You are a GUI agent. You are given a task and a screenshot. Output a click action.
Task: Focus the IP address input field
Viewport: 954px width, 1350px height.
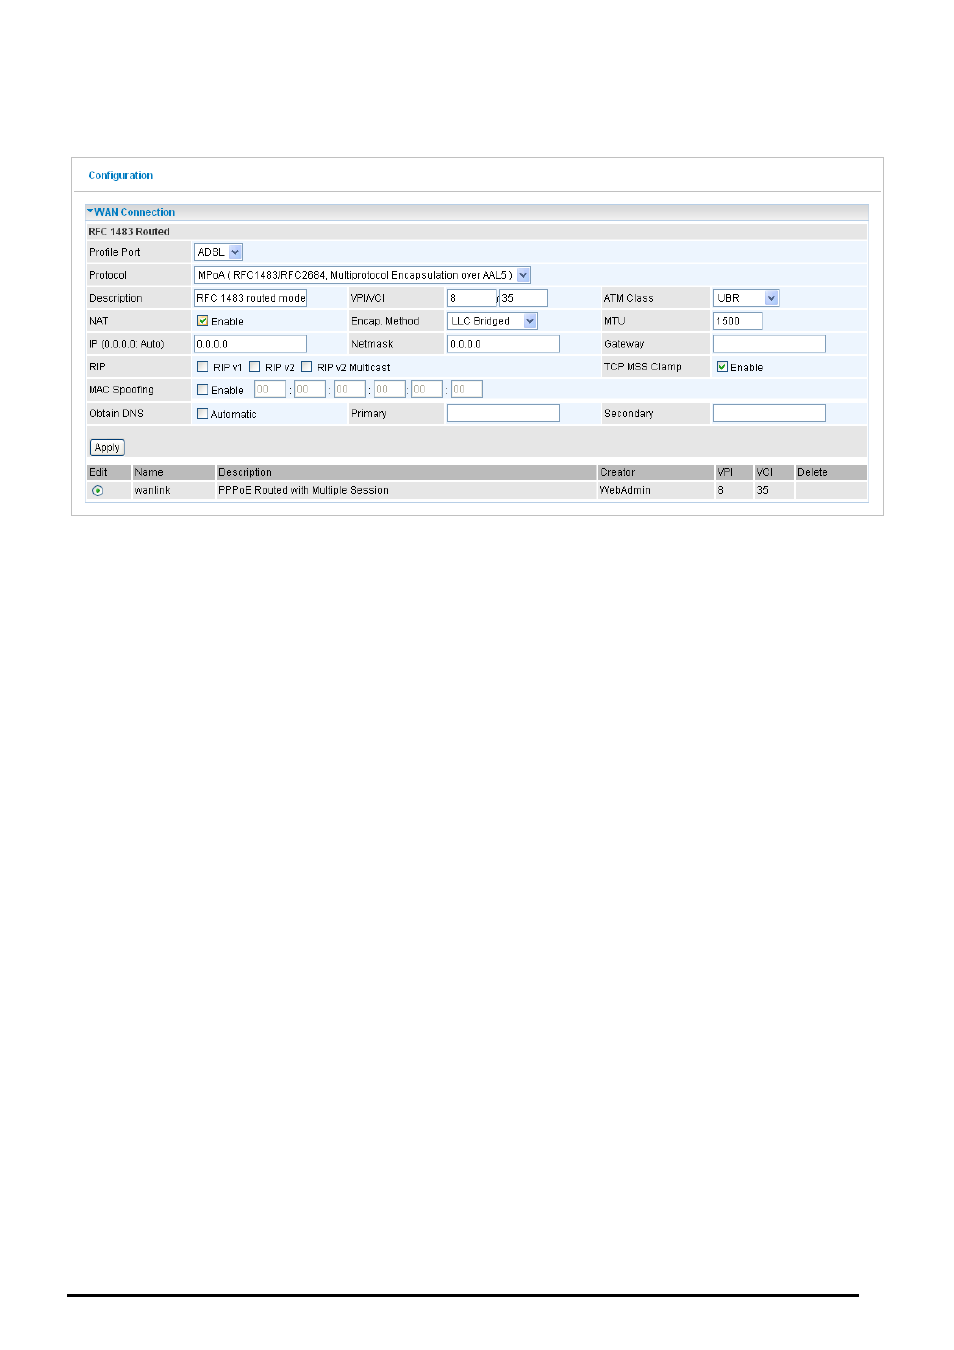[x=250, y=344]
